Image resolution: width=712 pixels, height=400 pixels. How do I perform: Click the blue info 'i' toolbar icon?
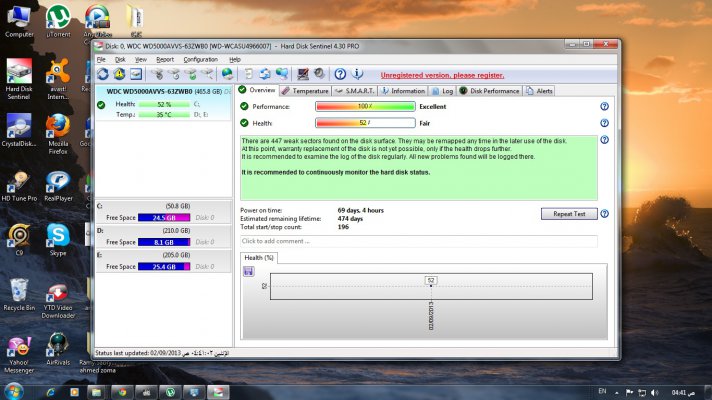click(x=357, y=74)
